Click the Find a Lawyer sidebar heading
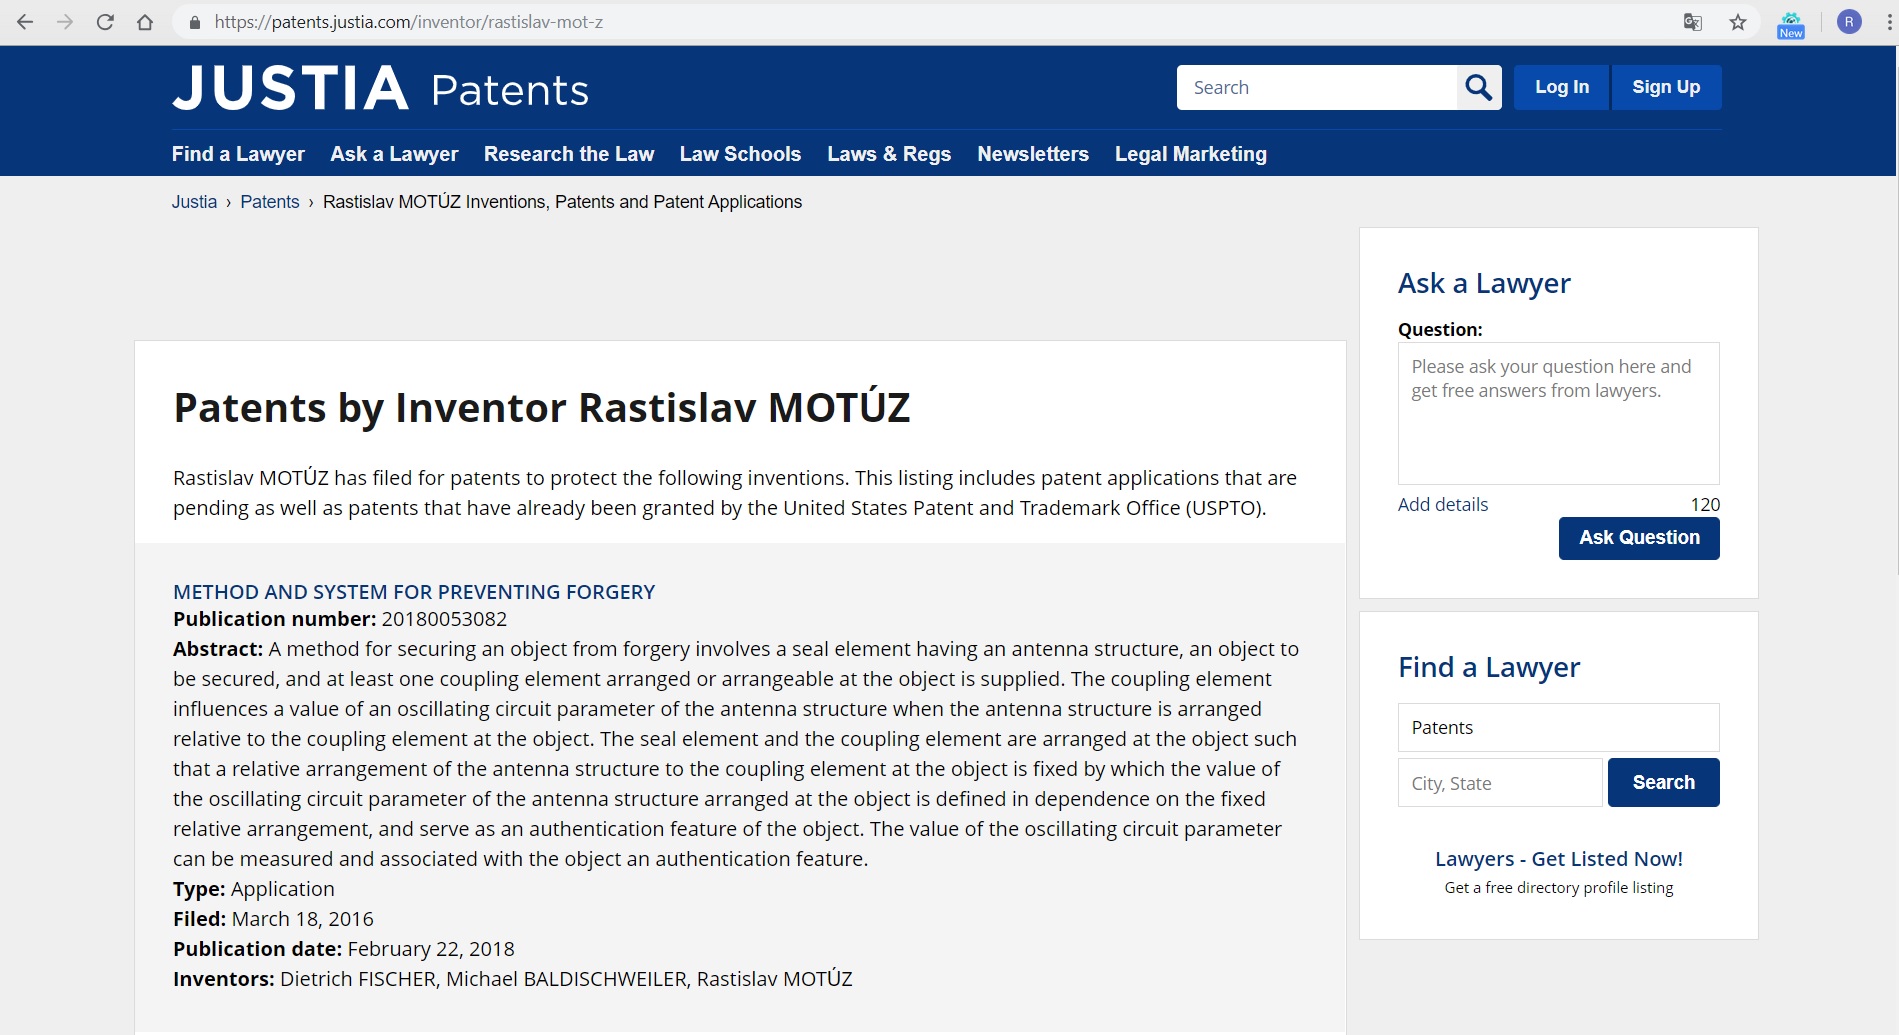The image size is (1899, 1035). [x=1489, y=667]
